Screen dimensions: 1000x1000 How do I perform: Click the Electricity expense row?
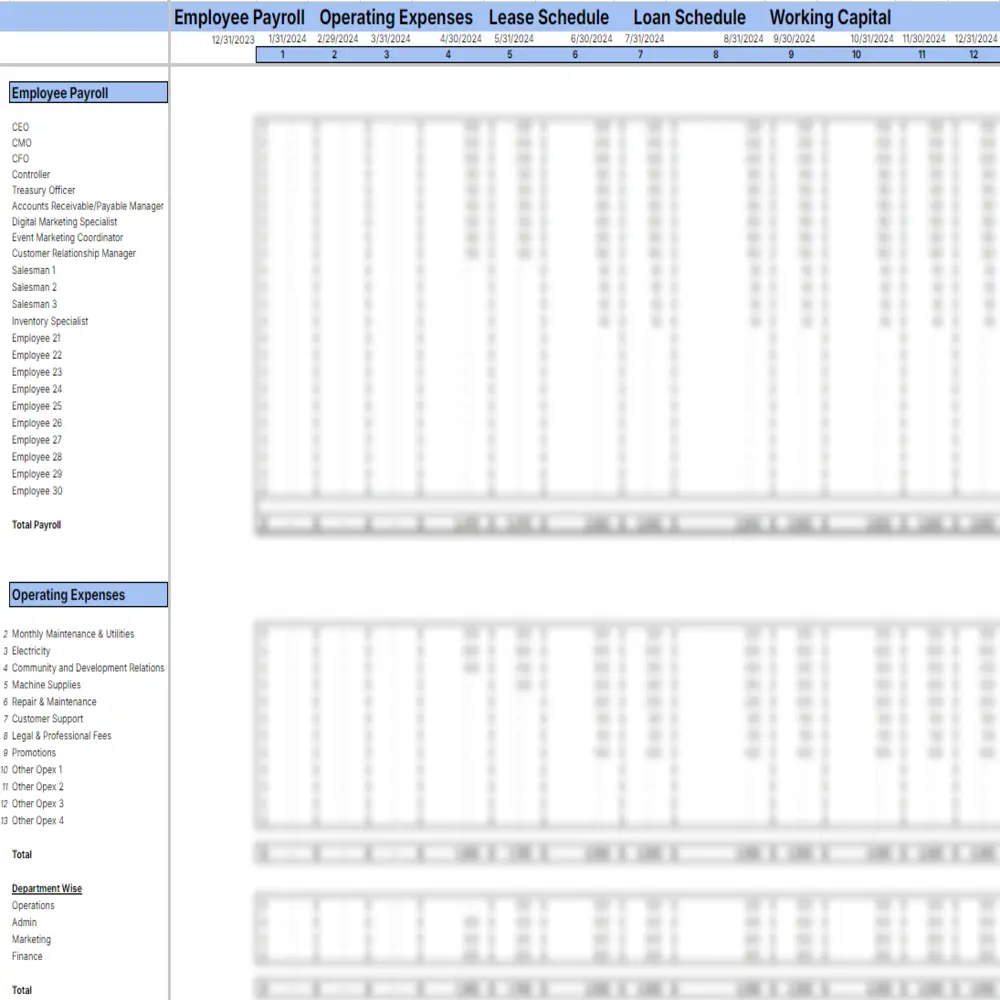[31, 650]
